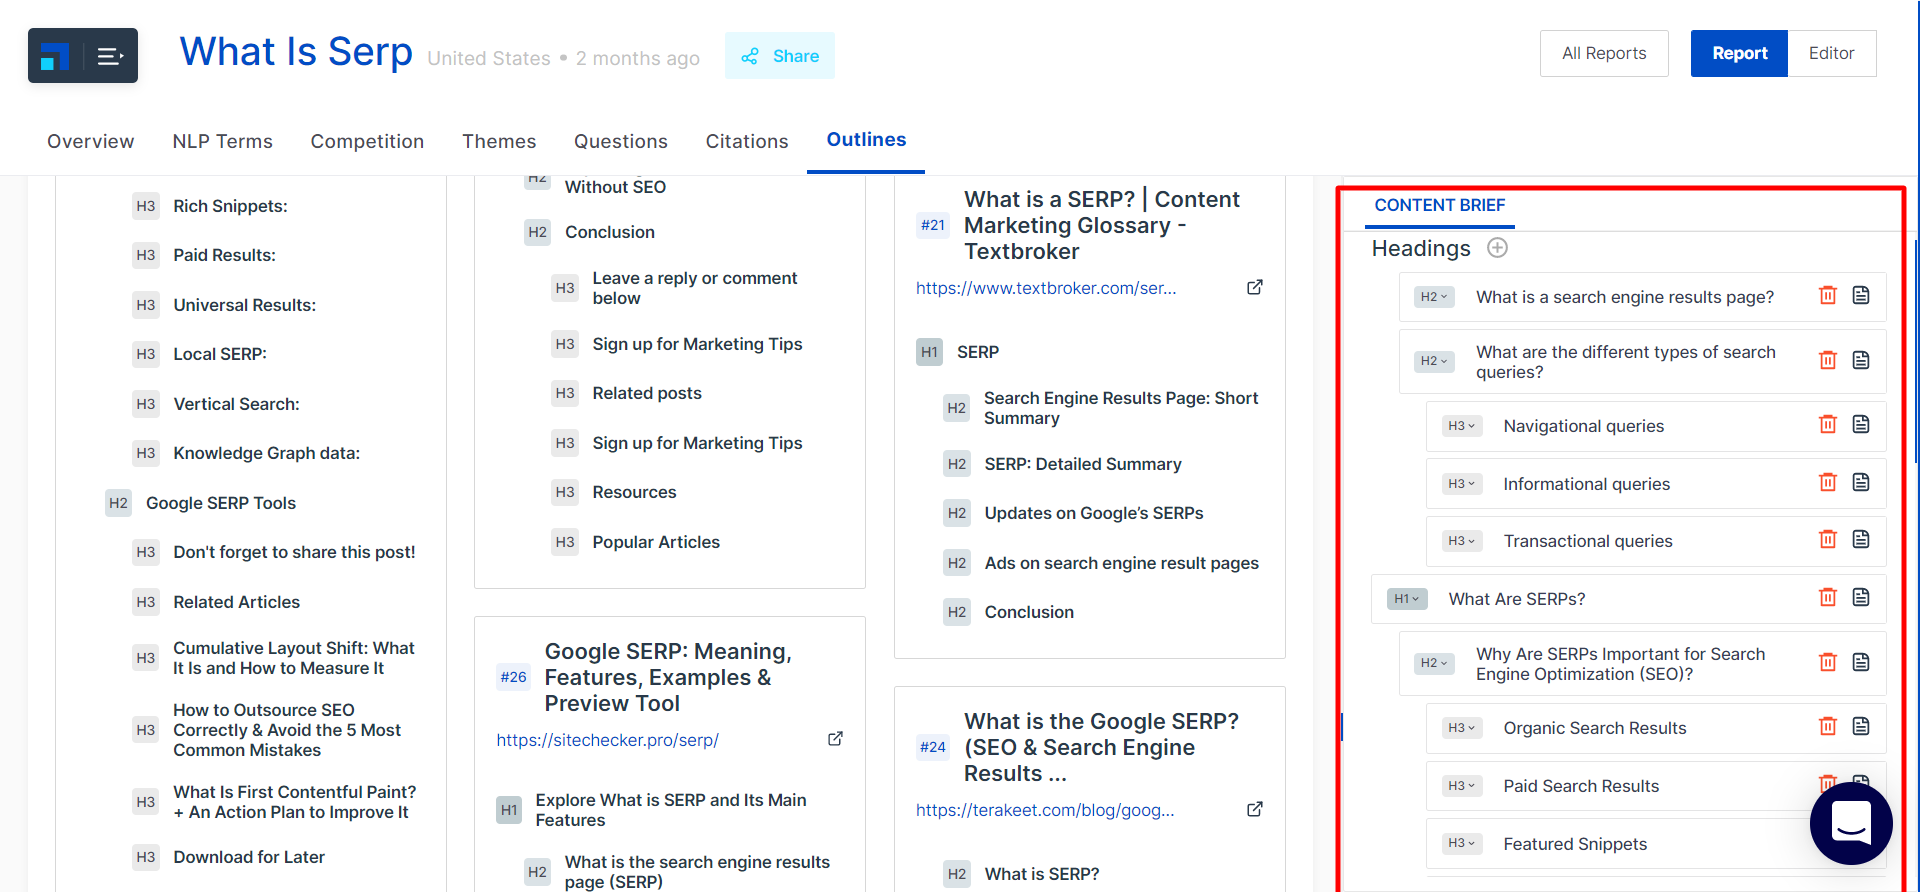Delete 'Why Are SERPs Important' heading
This screenshot has width=1920, height=892.
(x=1828, y=662)
